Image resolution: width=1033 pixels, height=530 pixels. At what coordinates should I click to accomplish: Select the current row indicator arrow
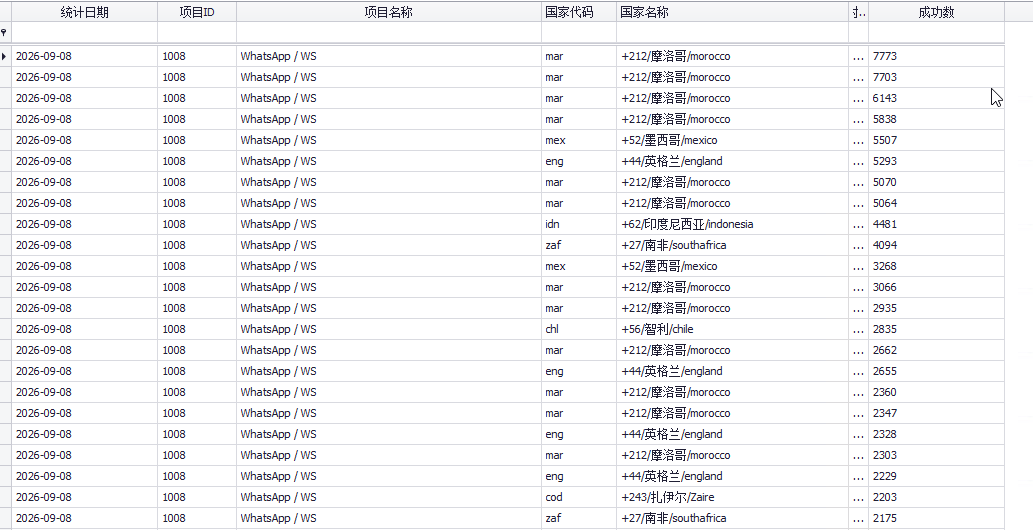pyautogui.click(x=5, y=56)
